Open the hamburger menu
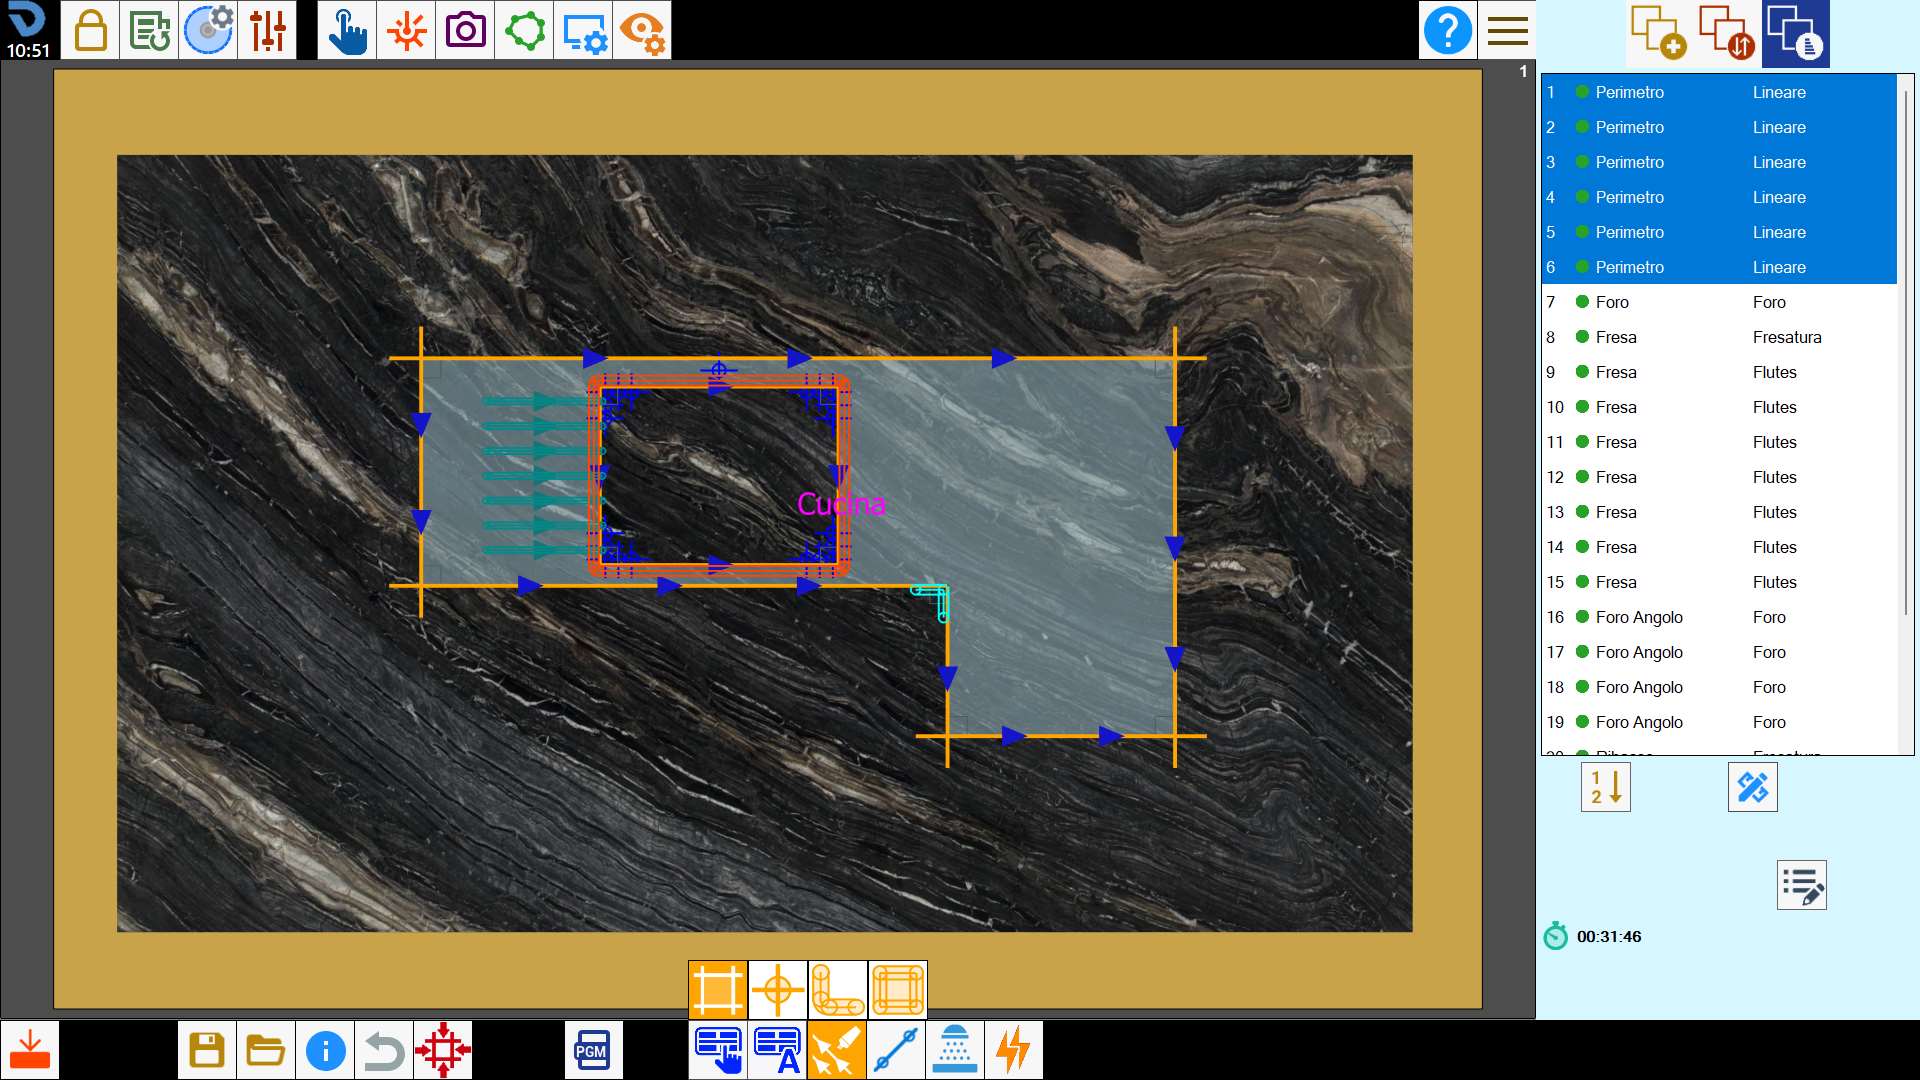 click(x=1507, y=30)
